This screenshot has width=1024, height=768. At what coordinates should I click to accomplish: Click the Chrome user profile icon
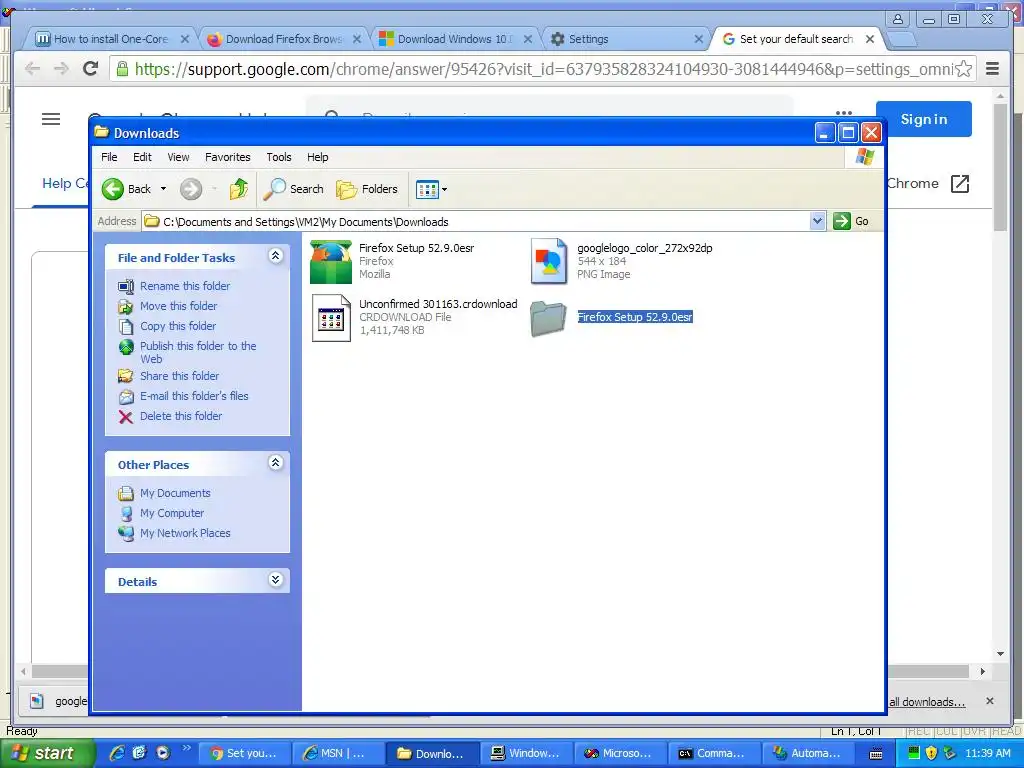(x=898, y=19)
